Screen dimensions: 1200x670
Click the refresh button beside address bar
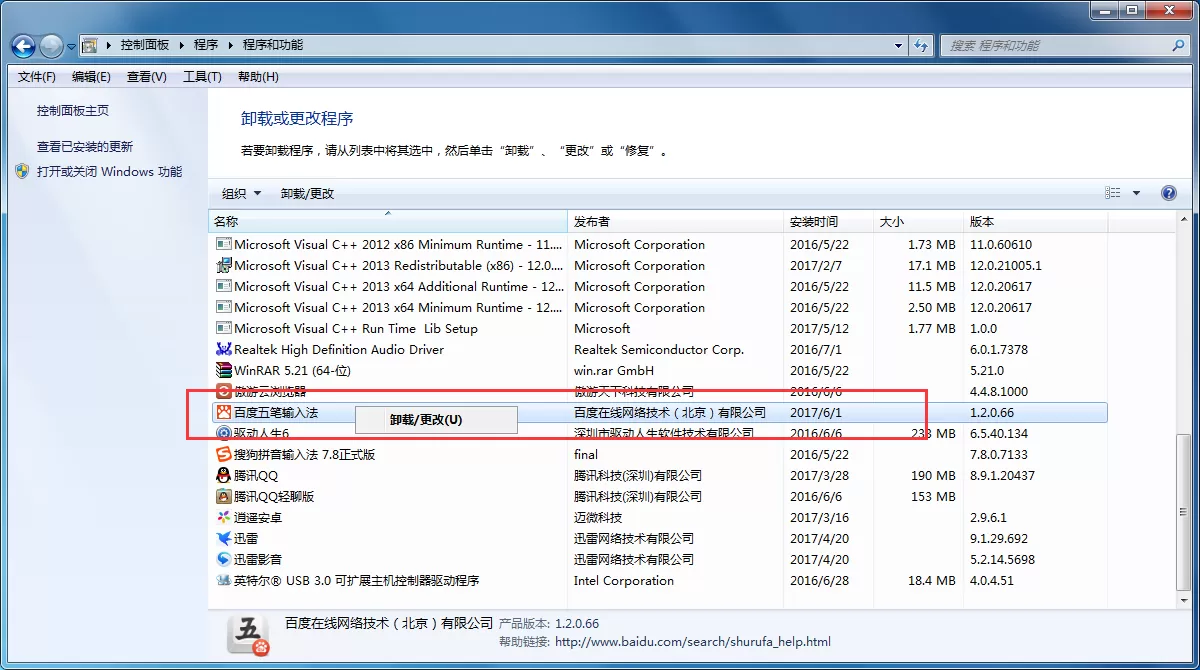[922, 45]
